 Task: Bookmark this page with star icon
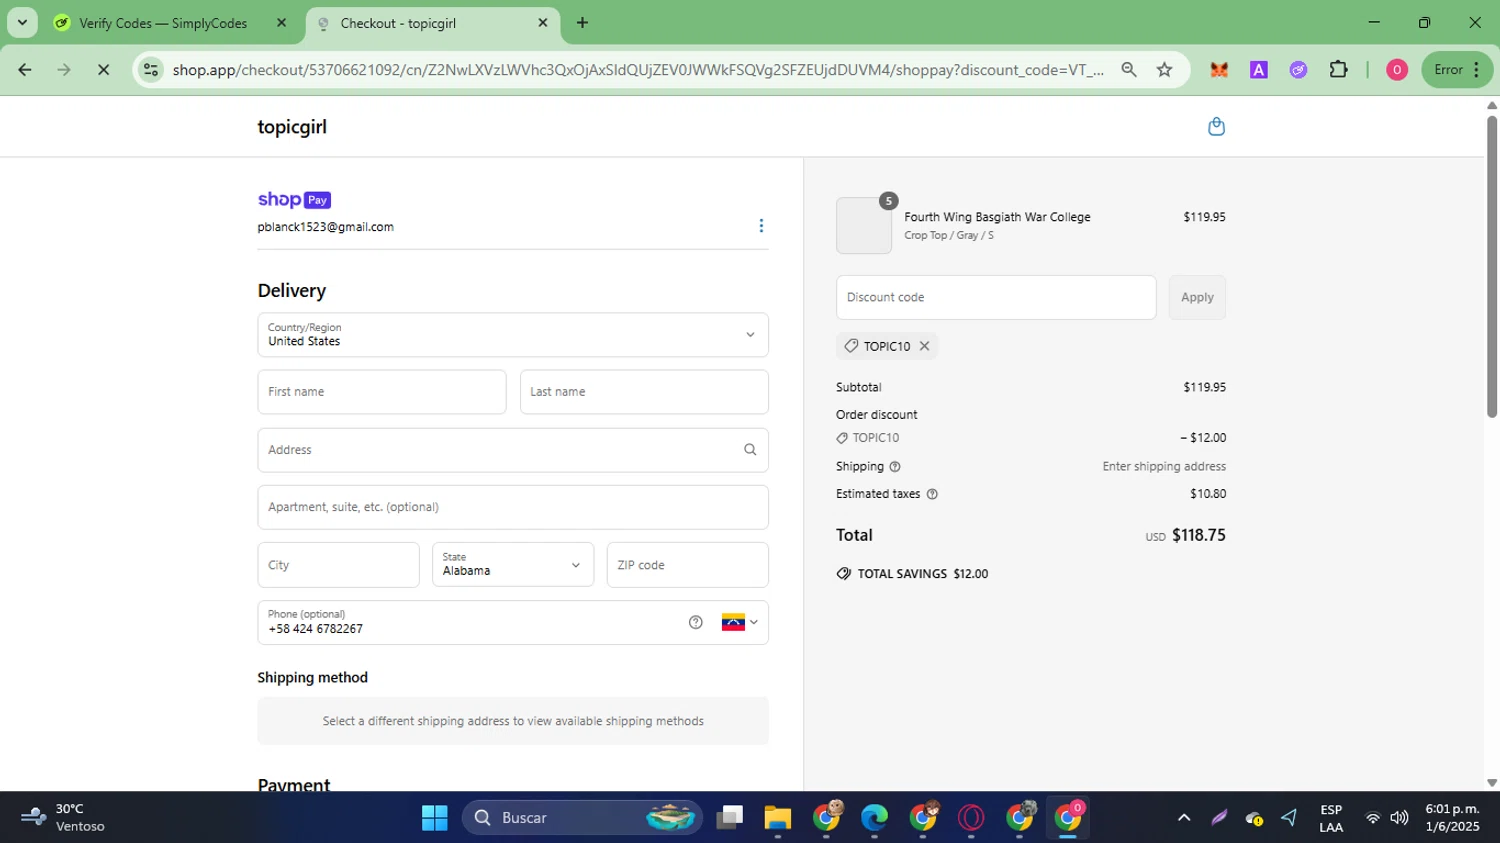(1165, 70)
